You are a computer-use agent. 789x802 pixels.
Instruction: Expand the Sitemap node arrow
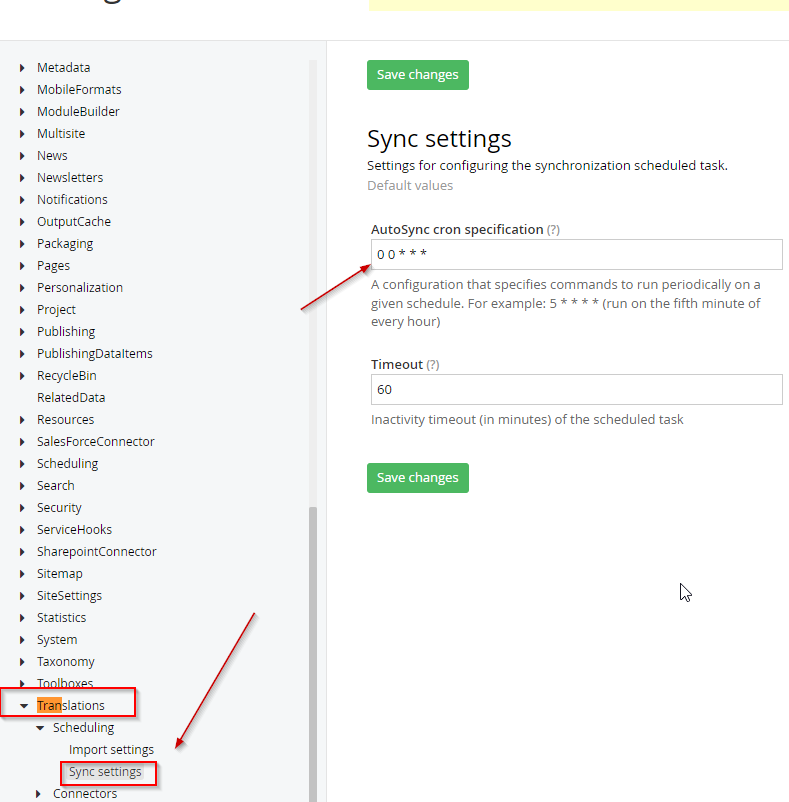coord(22,573)
